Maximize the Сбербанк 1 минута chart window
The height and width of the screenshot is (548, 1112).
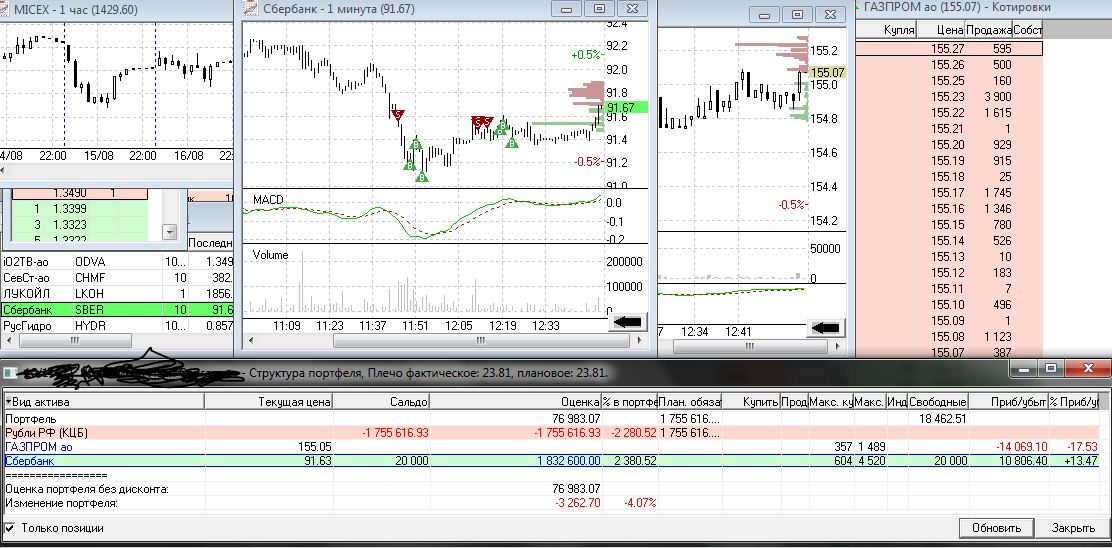(x=600, y=9)
